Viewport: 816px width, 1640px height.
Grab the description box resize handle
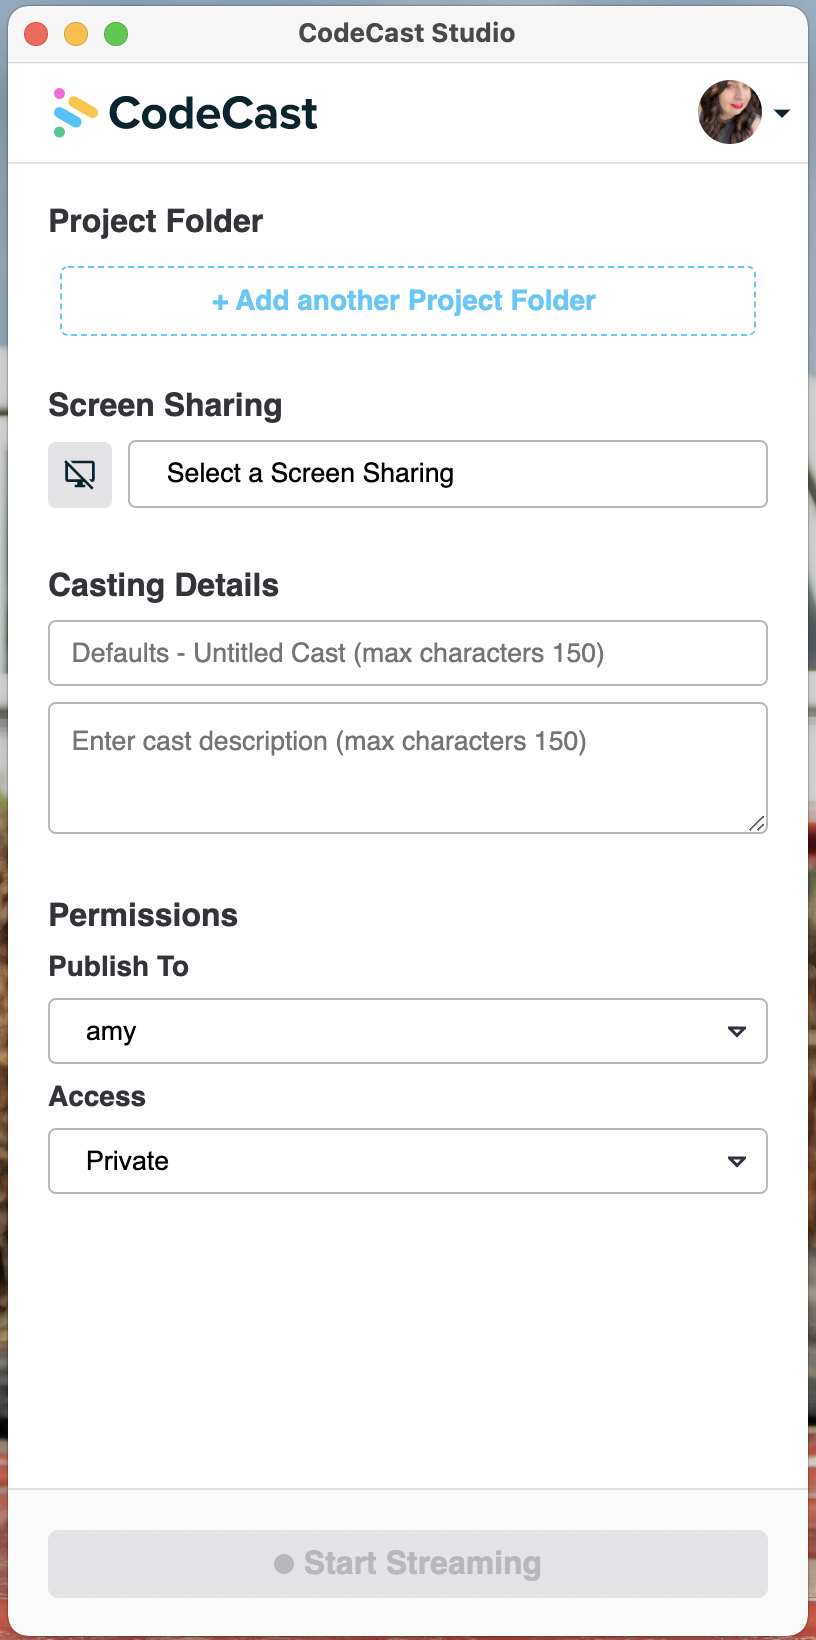[757, 823]
